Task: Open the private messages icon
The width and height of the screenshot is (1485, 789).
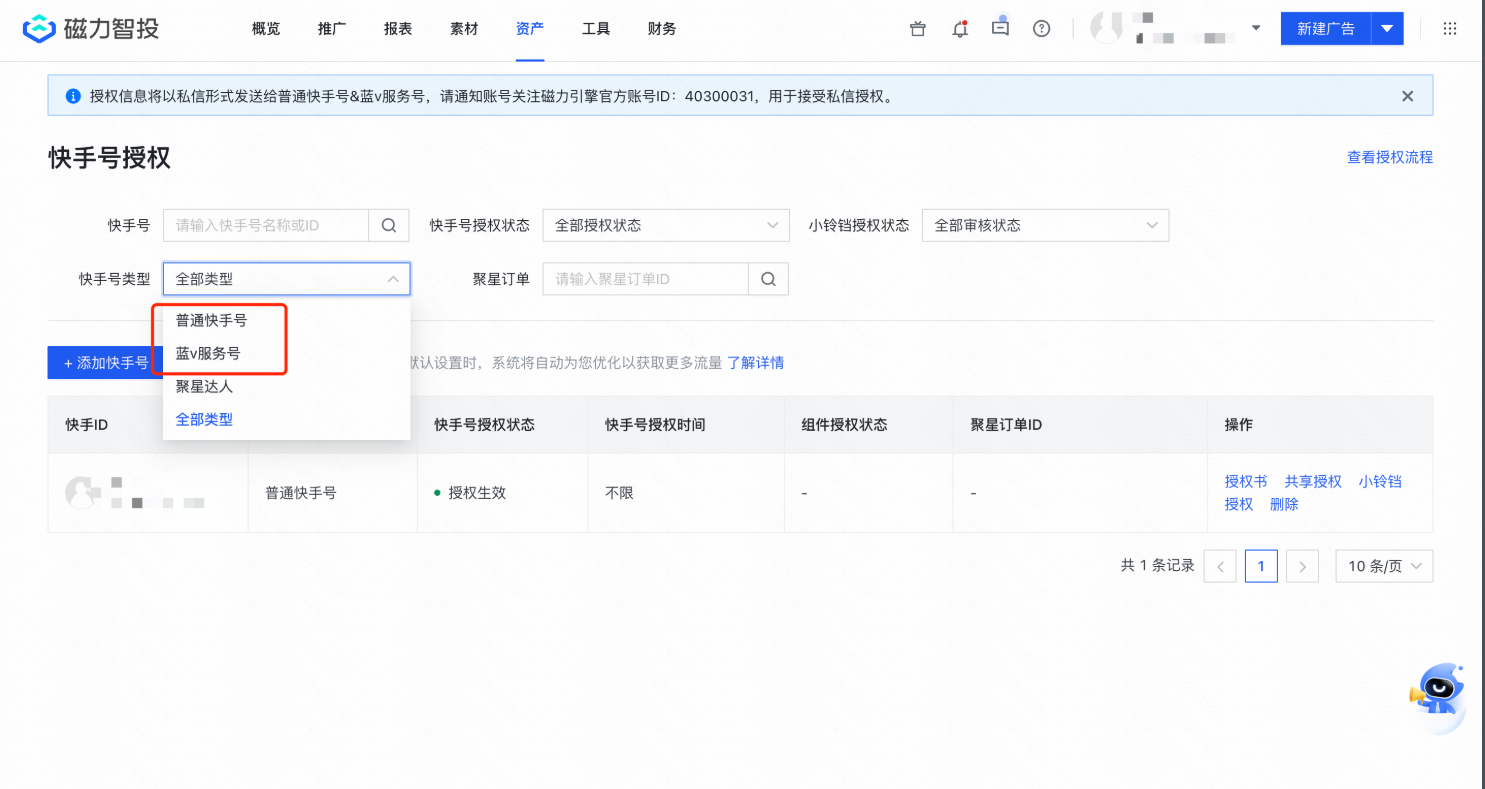Action: point(1000,28)
